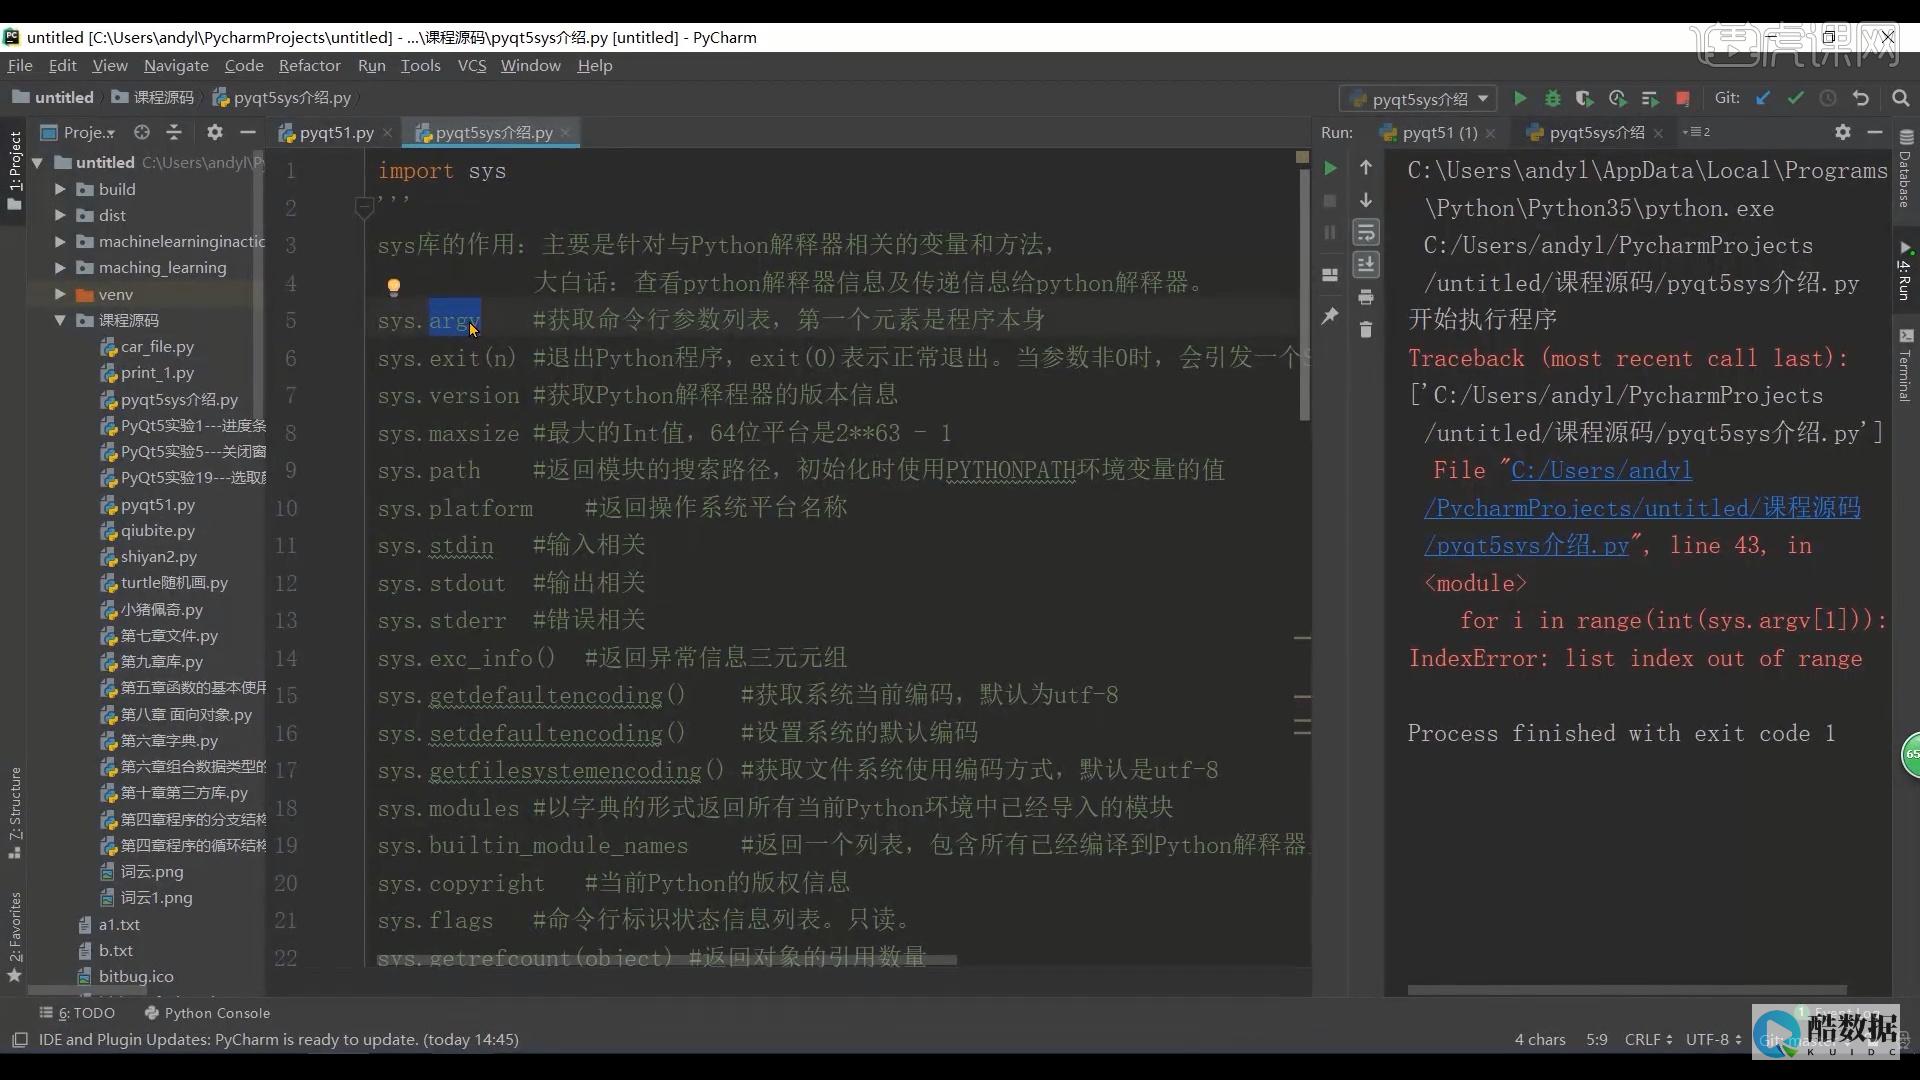Stop the process with red square toolbar icon
The width and height of the screenshot is (1920, 1080).
pos(1683,98)
